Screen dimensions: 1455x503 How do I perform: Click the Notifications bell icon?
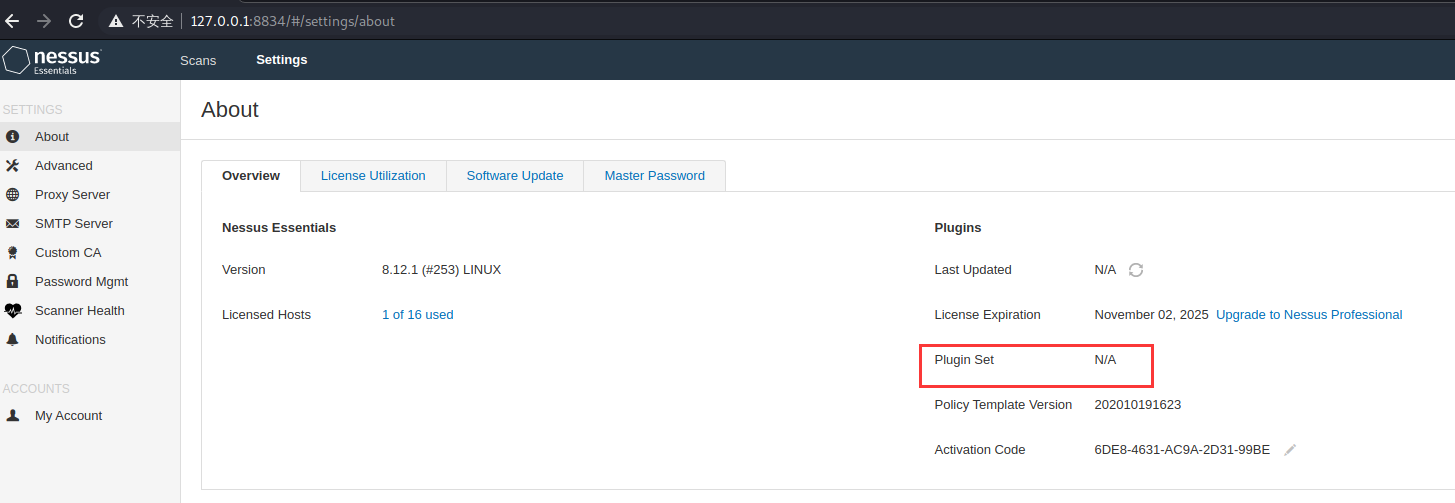click(12, 340)
